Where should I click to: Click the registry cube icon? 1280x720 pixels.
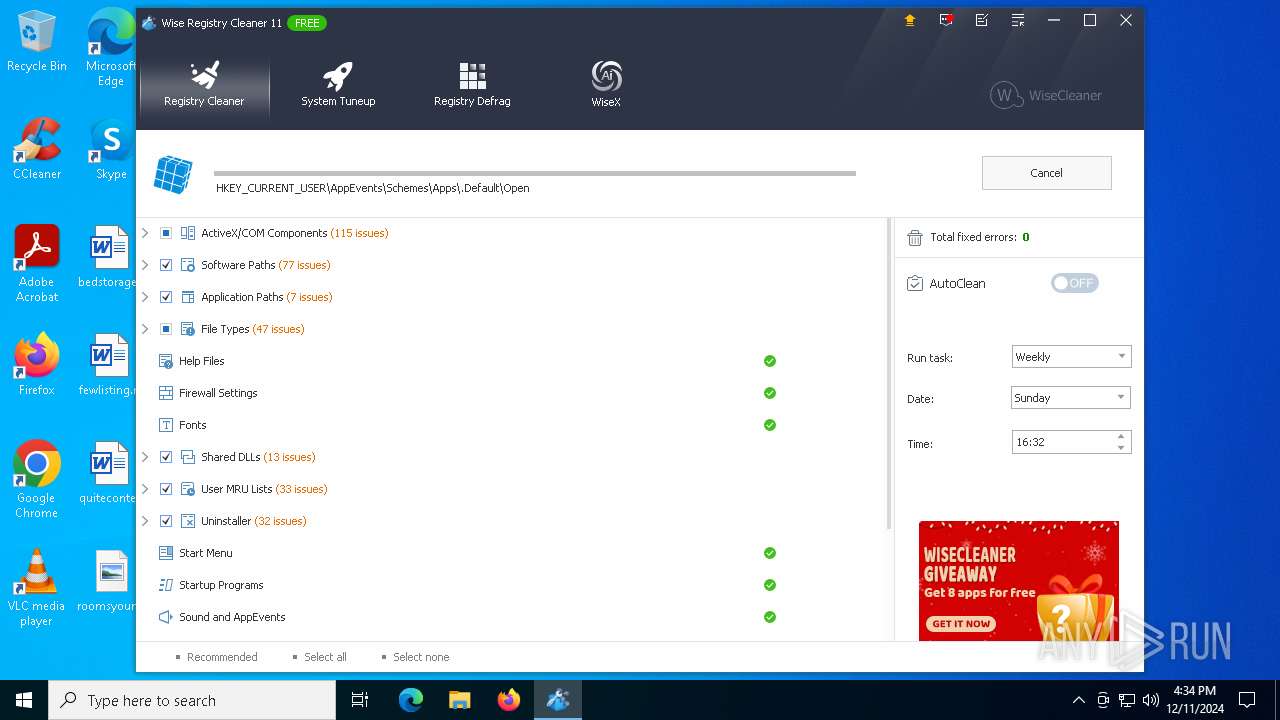(172, 174)
